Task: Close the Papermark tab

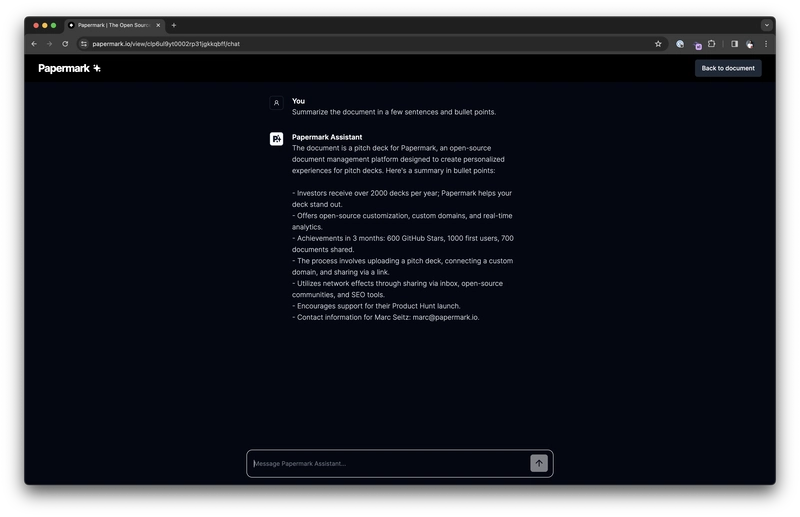Action: (x=158, y=25)
